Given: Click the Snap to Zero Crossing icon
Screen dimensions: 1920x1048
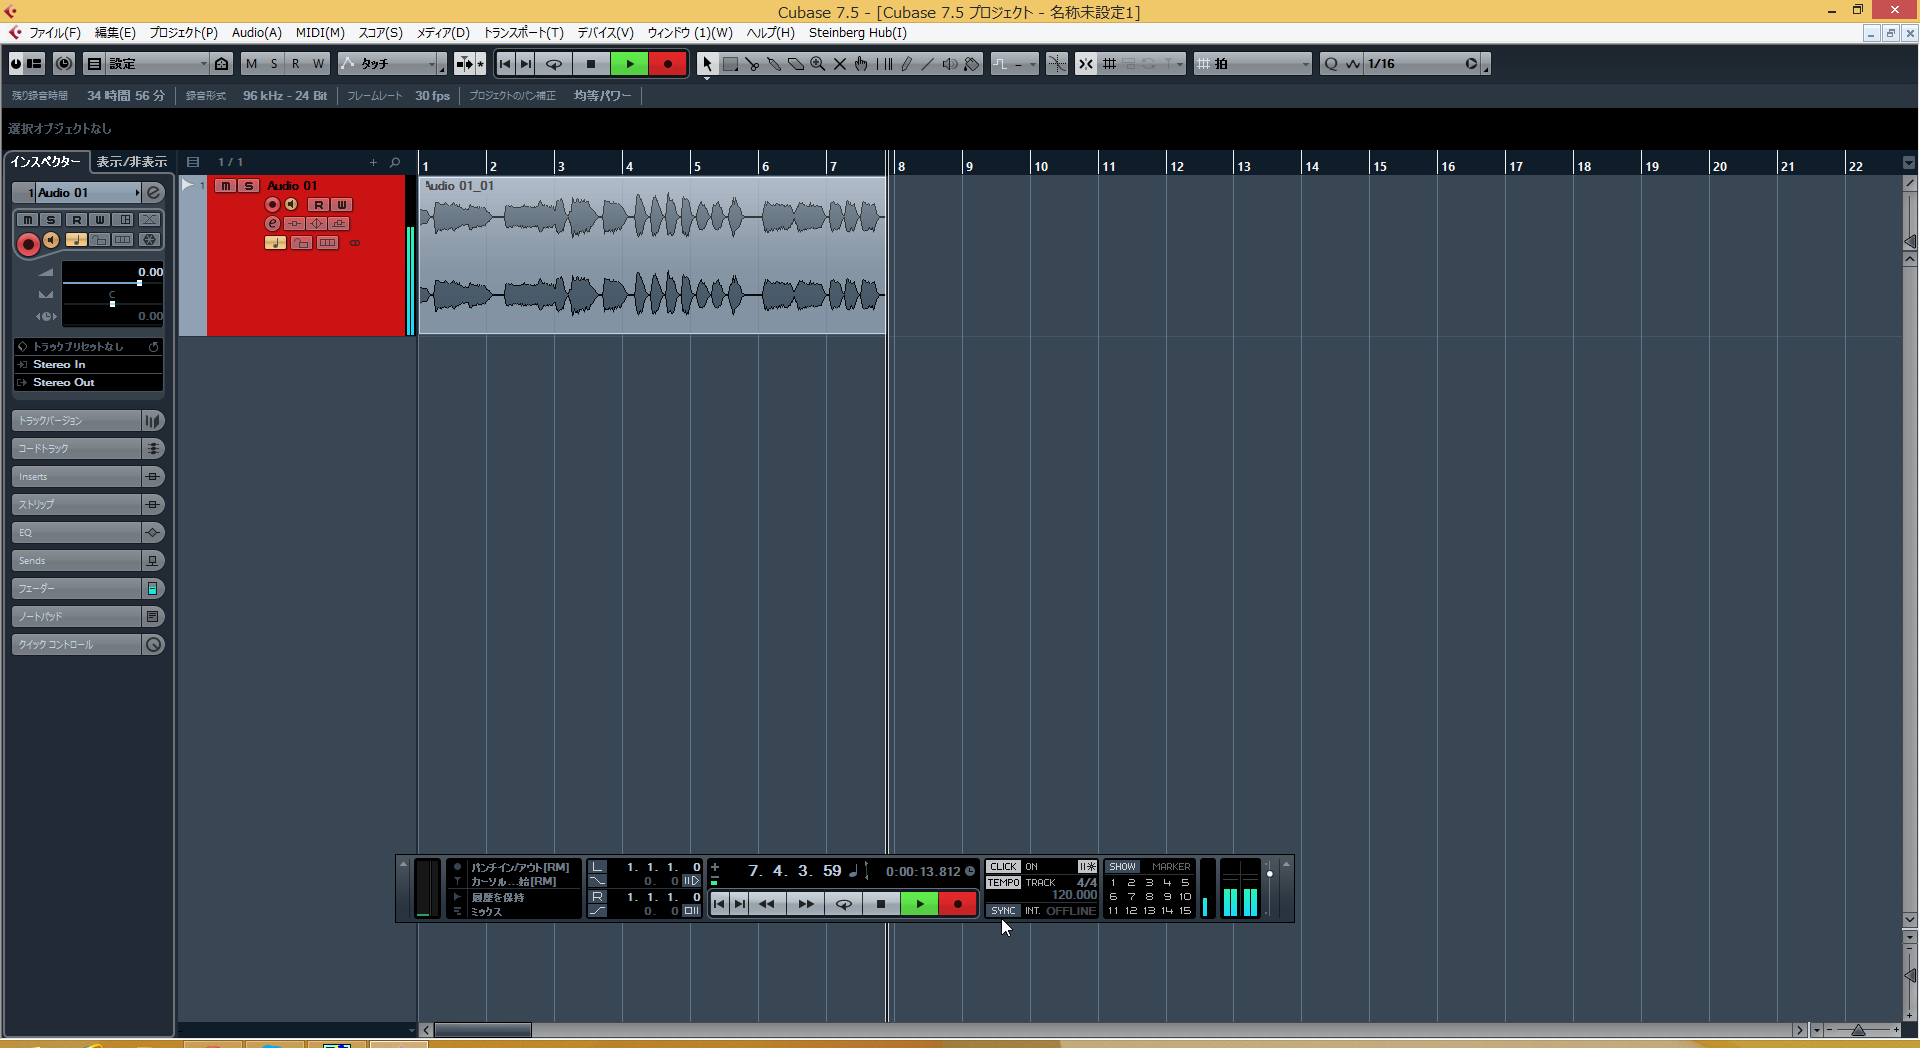Looking at the screenshot, I should coord(1057,64).
